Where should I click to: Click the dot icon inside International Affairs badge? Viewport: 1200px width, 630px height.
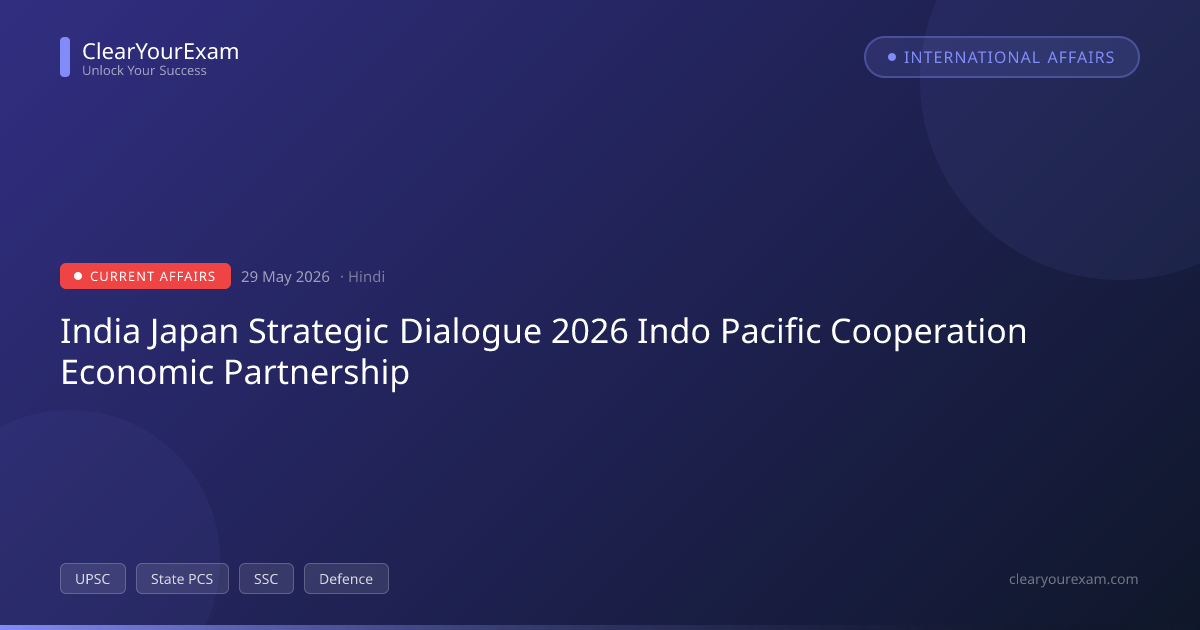(892, 57)
